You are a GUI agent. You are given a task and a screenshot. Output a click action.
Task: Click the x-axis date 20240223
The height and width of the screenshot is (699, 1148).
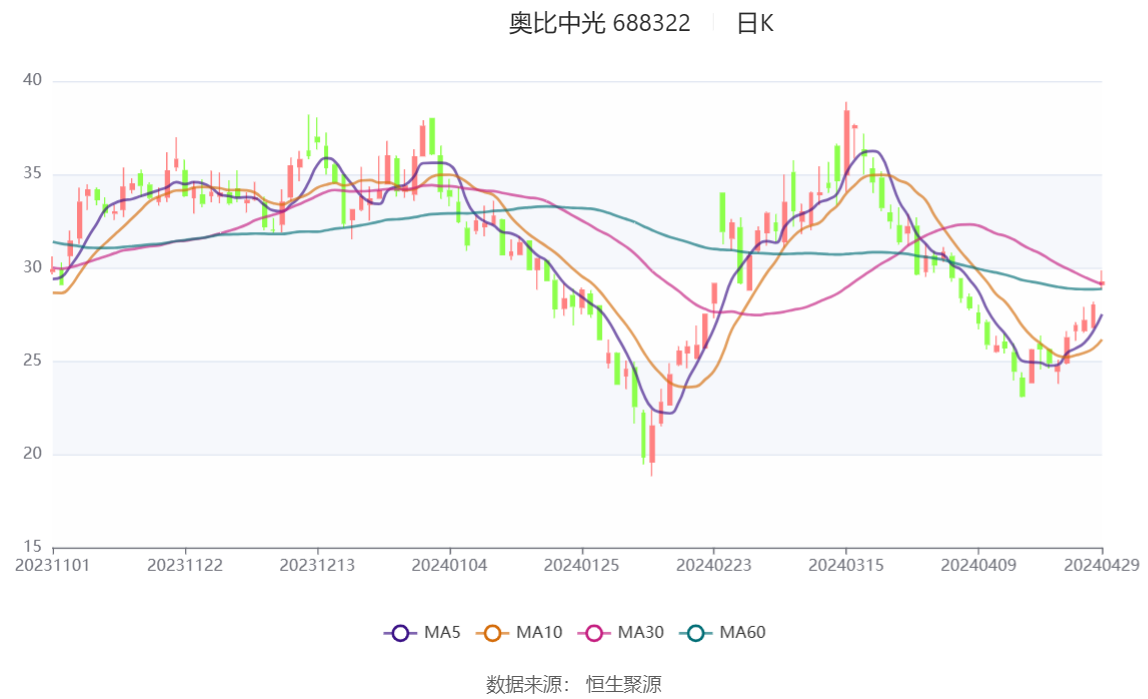coord(714,565)
